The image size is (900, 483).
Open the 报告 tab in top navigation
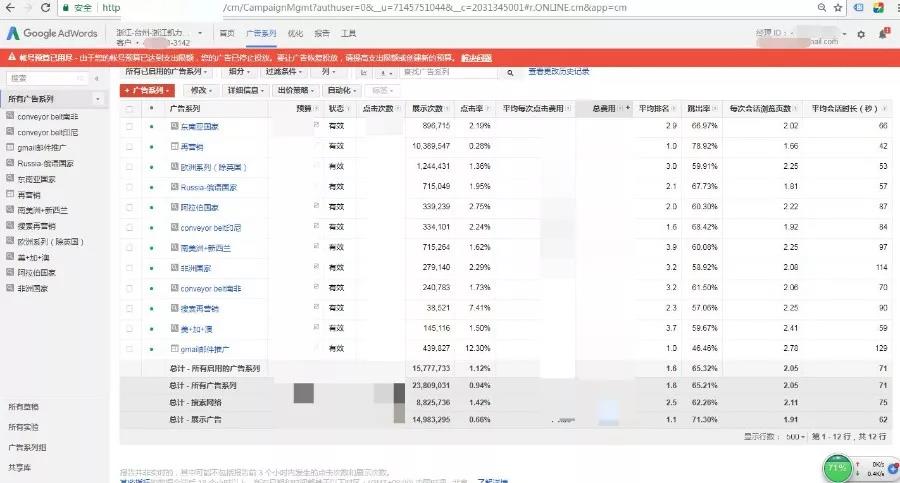click(x=322, y=33)
